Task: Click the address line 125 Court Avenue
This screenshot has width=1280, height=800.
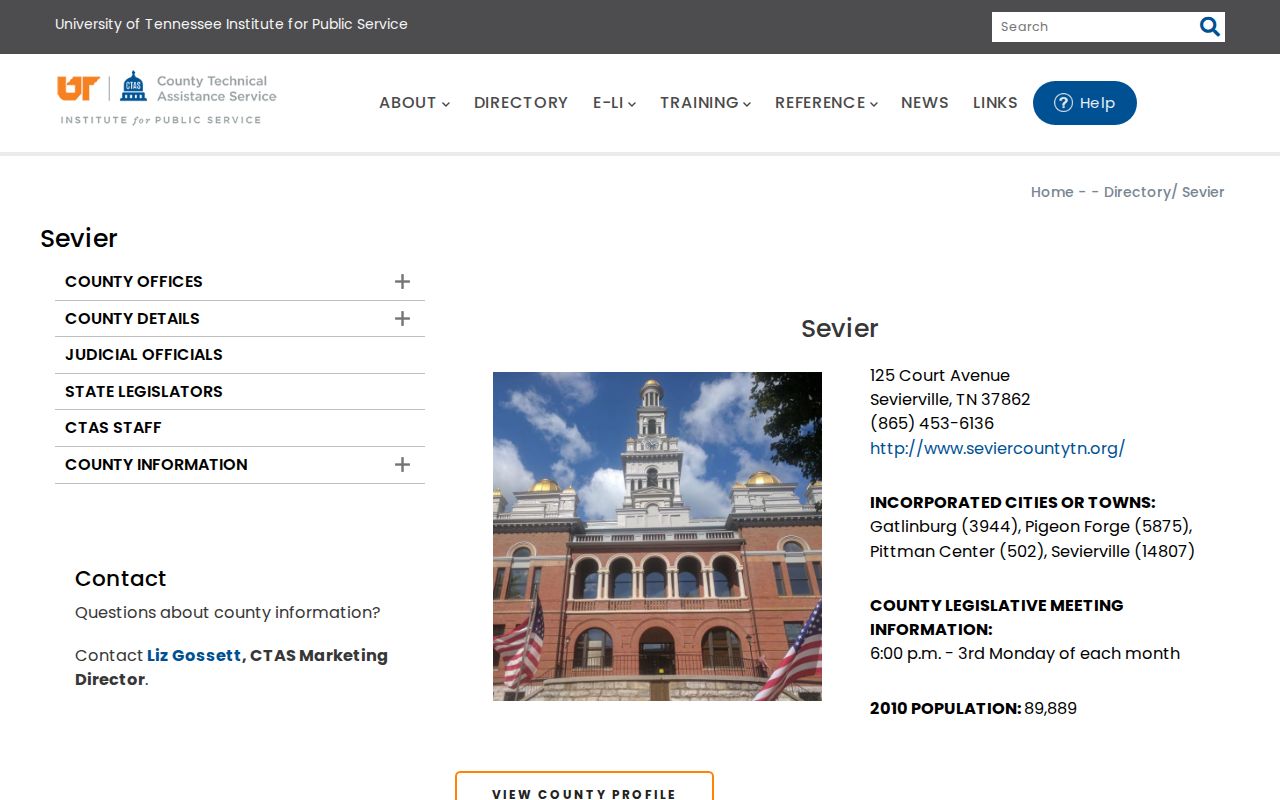Action: (940, 376)
